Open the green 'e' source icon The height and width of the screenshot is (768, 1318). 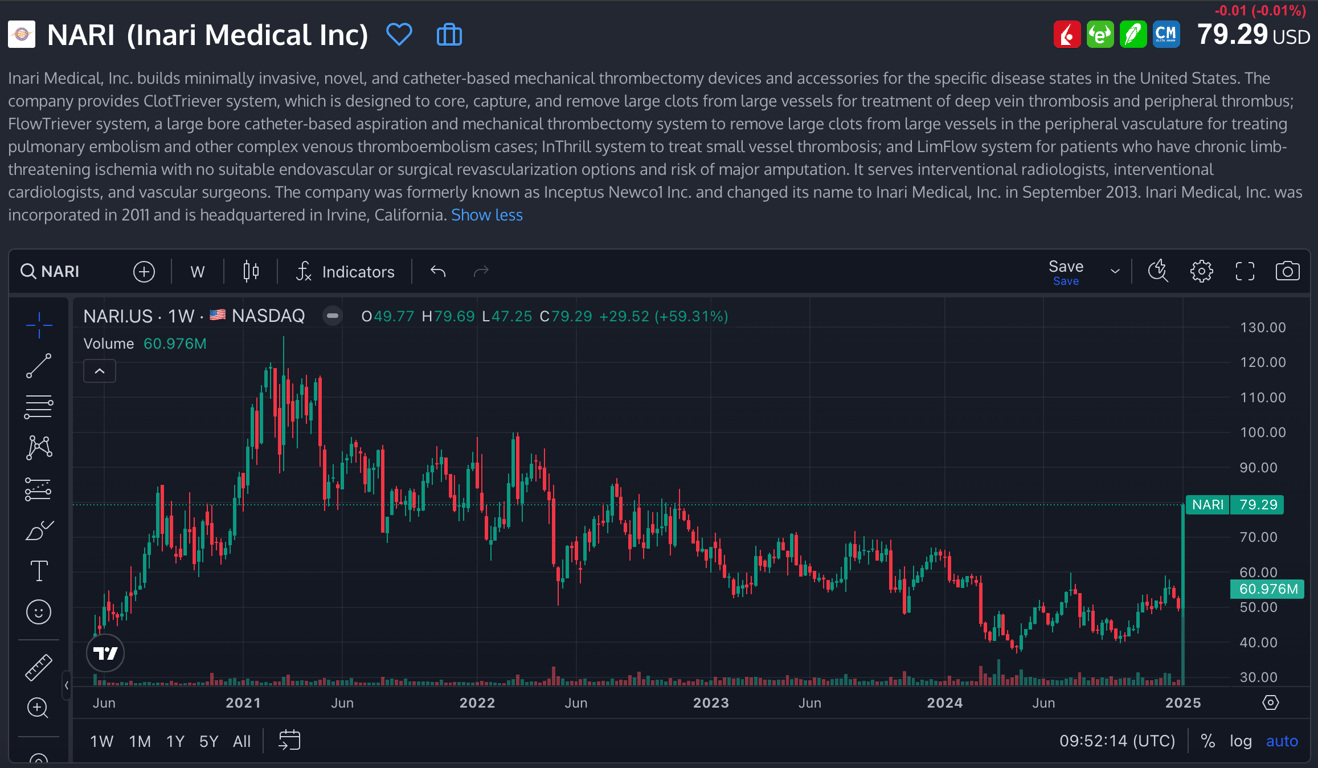[x=1100, y=35]
